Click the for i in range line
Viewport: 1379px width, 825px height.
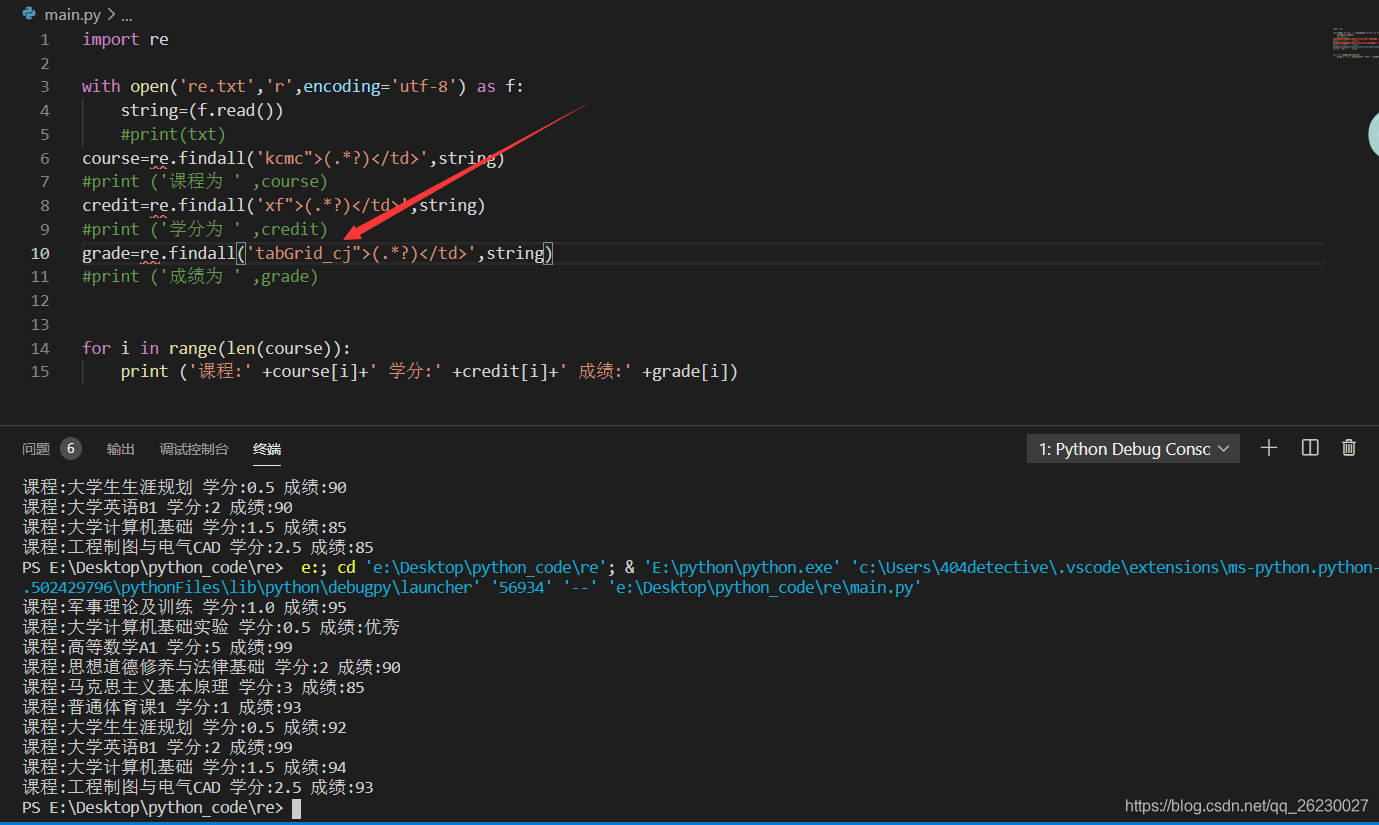217,348
